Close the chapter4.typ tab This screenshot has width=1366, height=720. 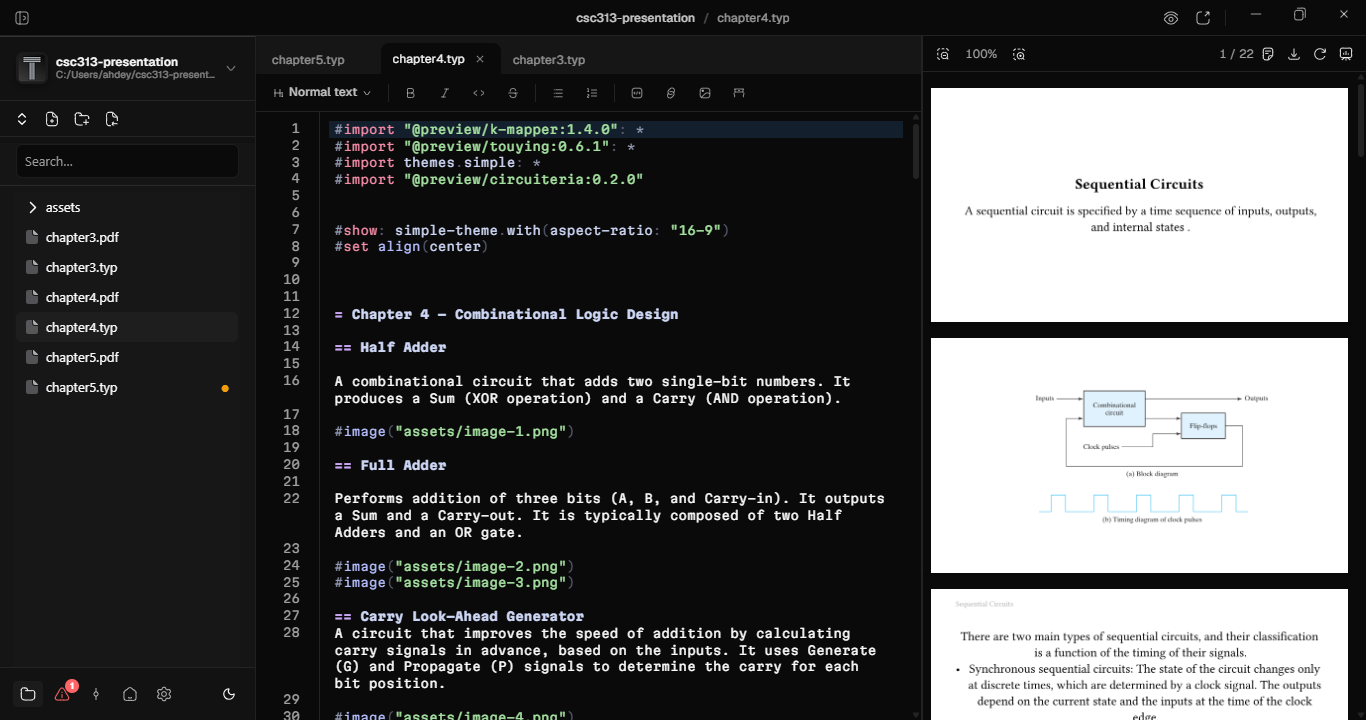480,59
